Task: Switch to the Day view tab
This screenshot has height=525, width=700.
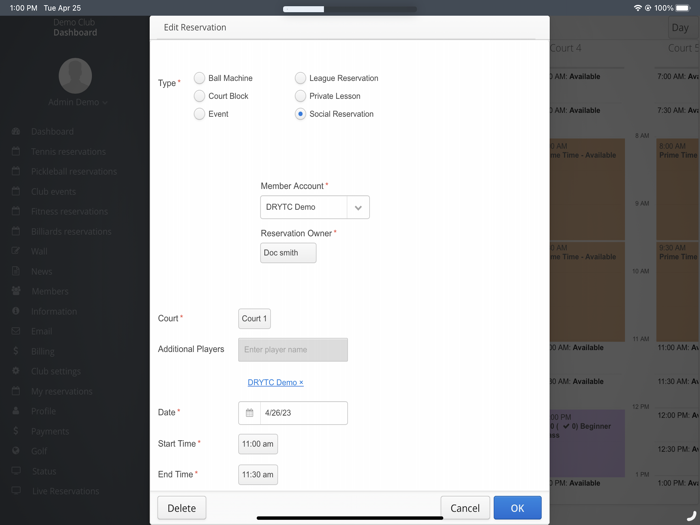Action: (680, 28)
